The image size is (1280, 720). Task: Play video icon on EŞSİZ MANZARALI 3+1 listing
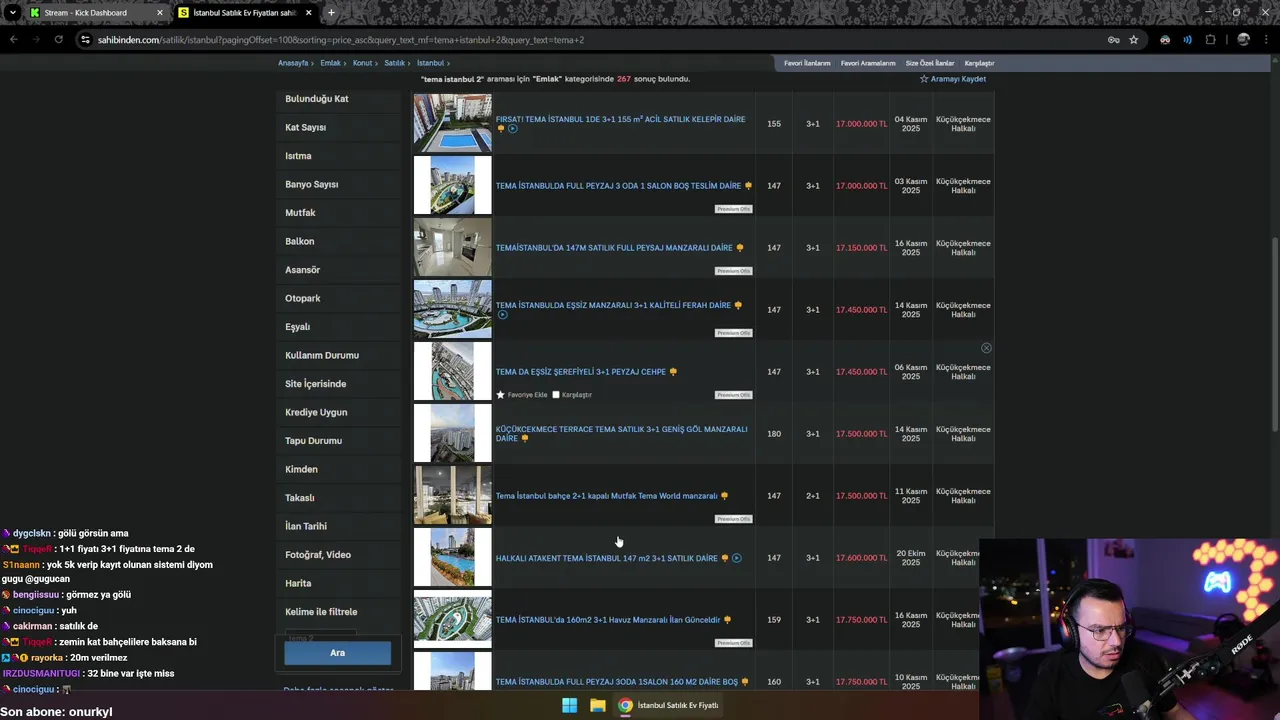click(502, 315)
